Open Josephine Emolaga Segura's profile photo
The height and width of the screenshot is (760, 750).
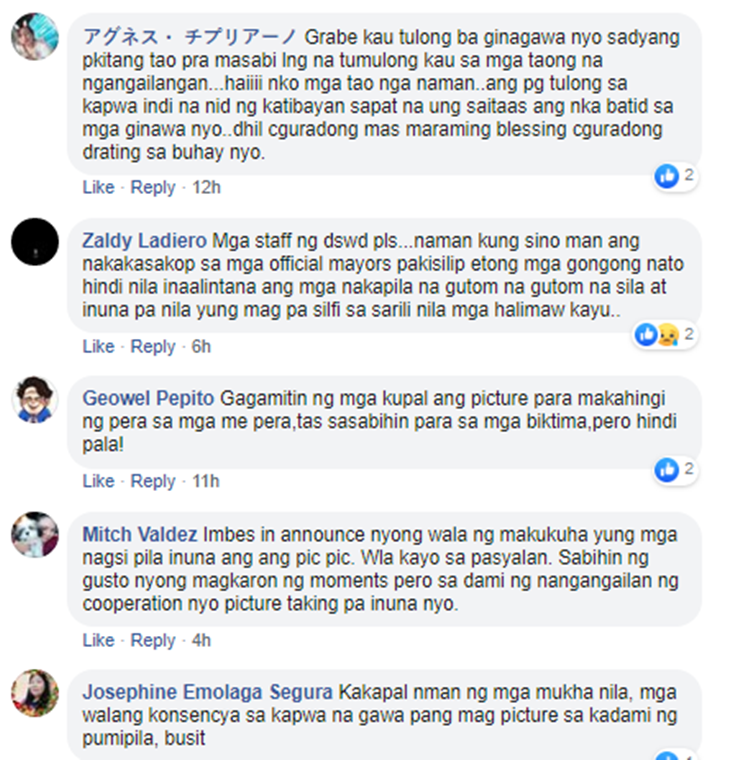pyautogui.click(x=35, y=693)
